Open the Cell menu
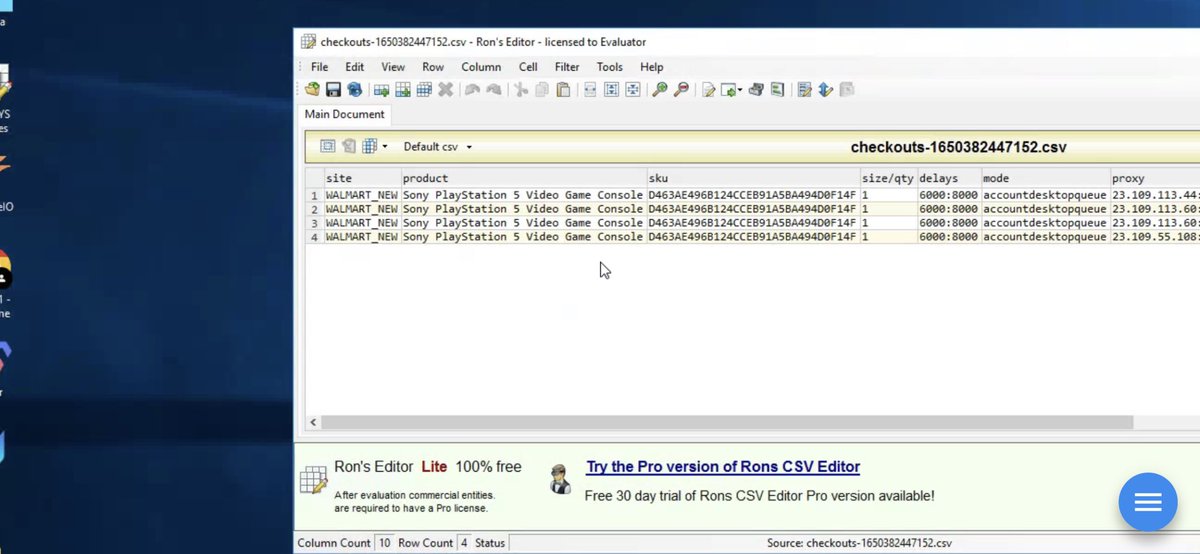This screenshot has width=1200, height=554. click(528, 67)
